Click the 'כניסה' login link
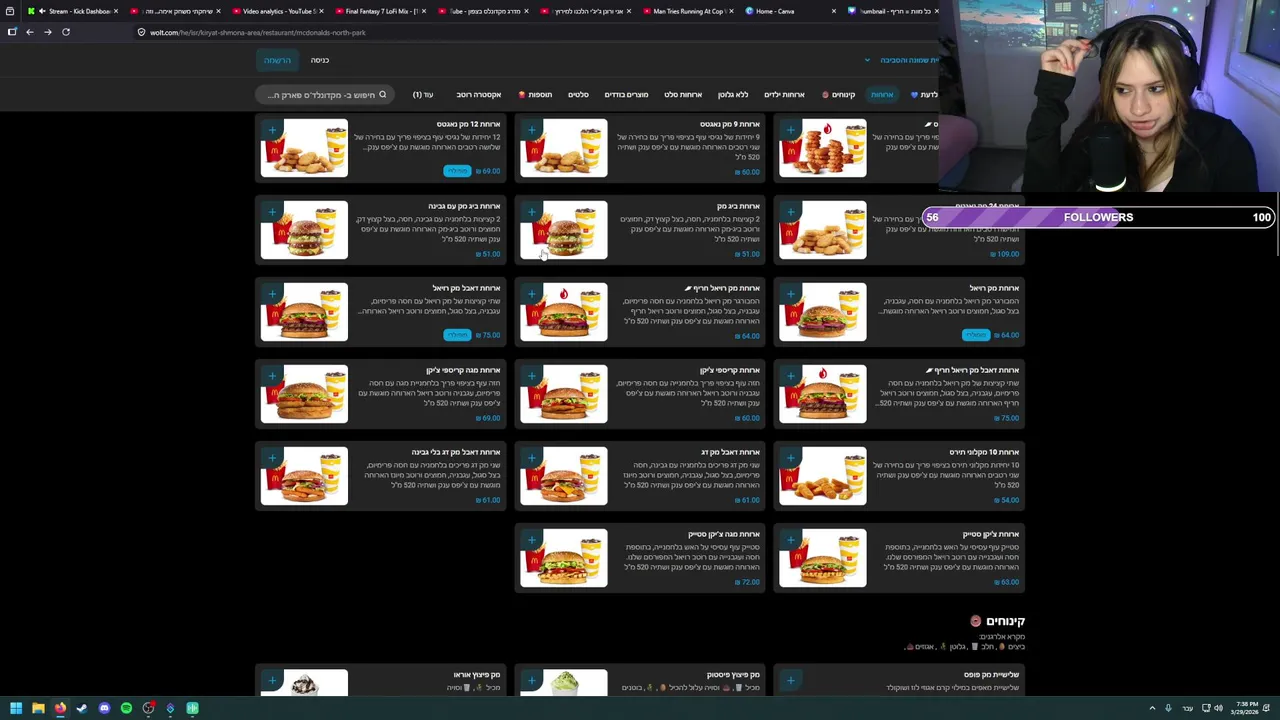This screenshot has height=720, width=1280. (x=320, y=60)
